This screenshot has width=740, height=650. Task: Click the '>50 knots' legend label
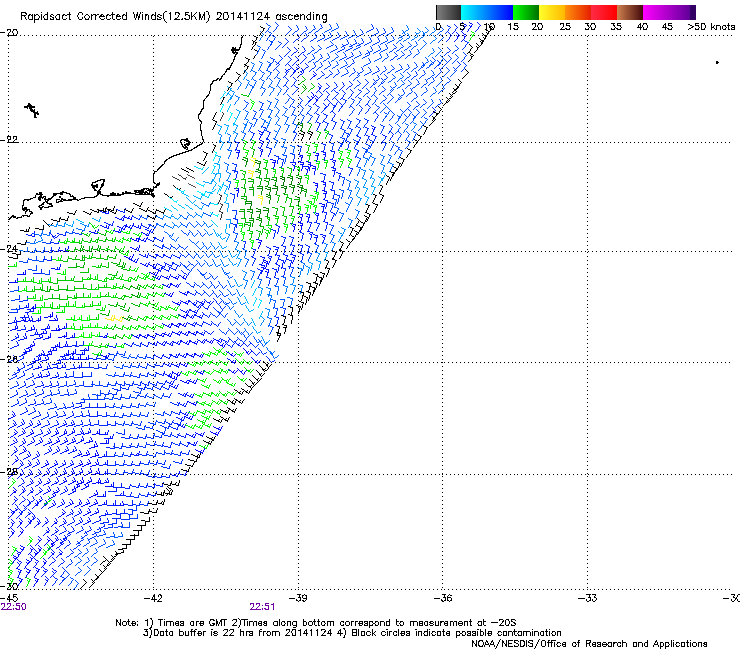711,27
